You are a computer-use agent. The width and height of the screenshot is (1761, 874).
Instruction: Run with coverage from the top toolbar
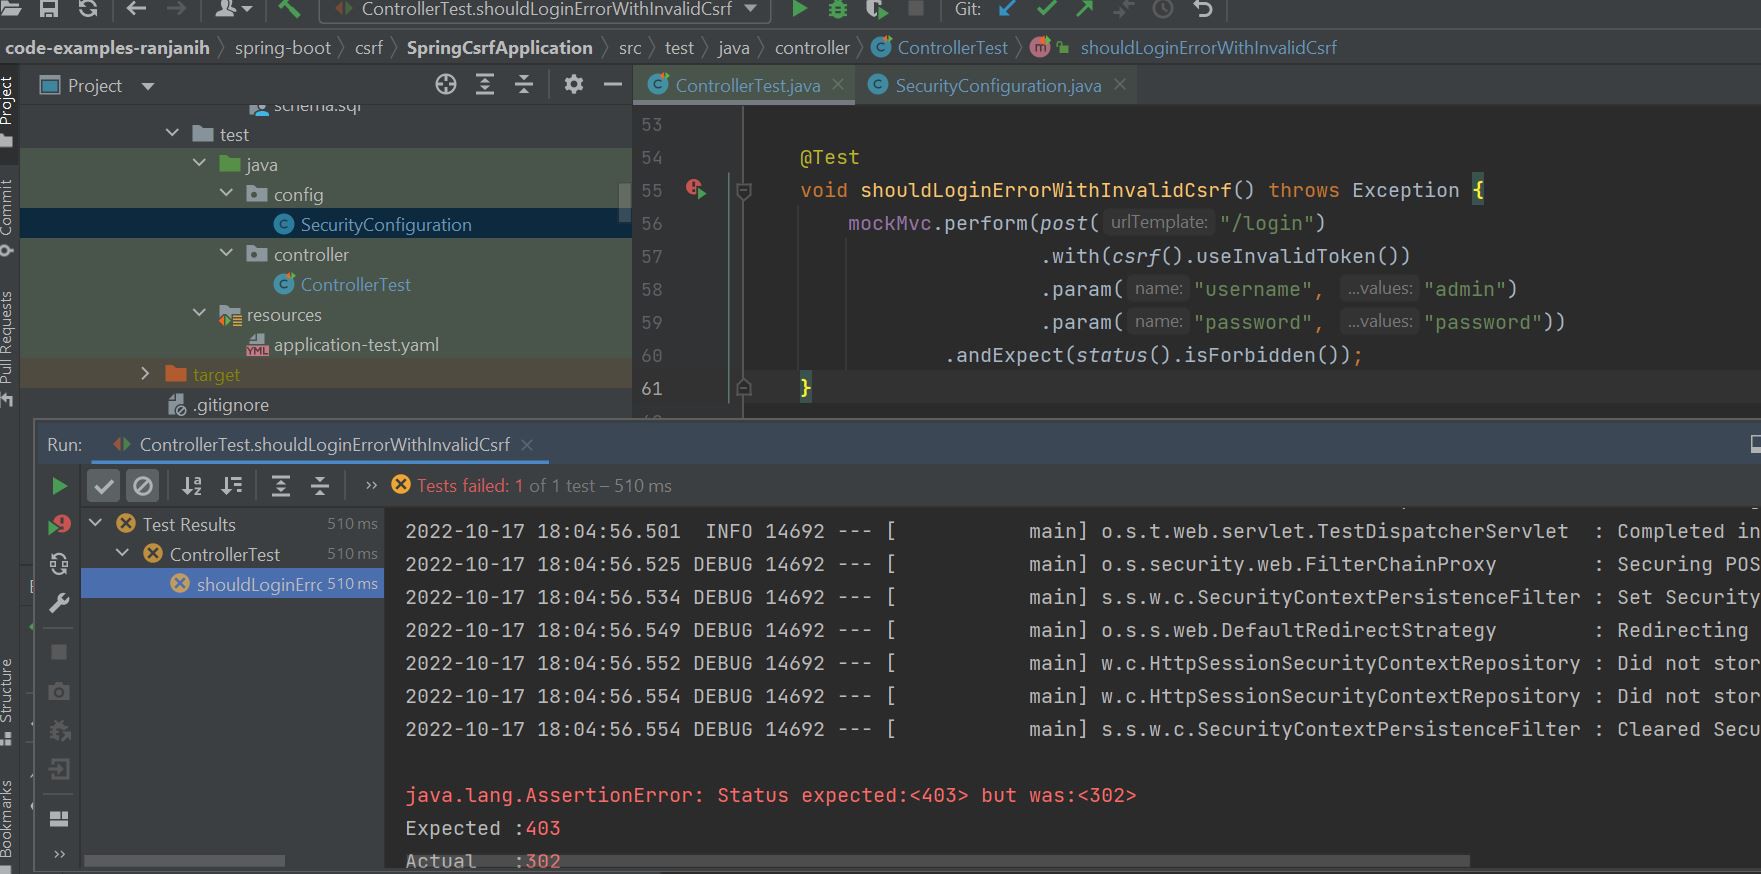click(876, 9)
